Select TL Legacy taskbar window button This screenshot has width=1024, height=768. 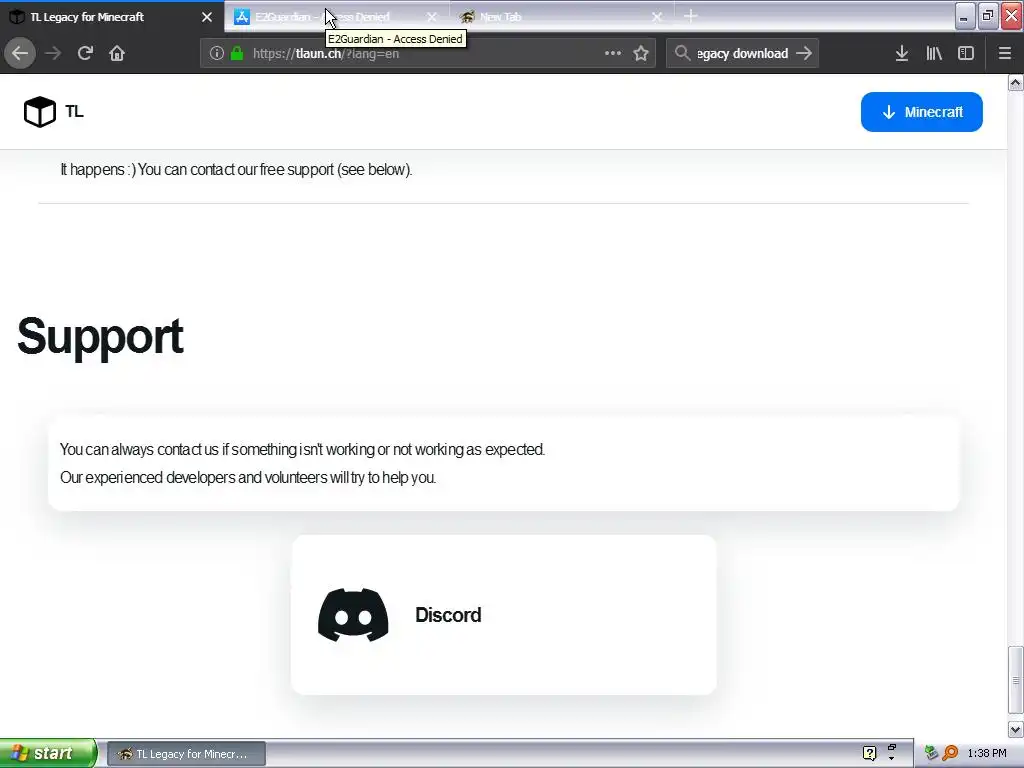[186, 754]
